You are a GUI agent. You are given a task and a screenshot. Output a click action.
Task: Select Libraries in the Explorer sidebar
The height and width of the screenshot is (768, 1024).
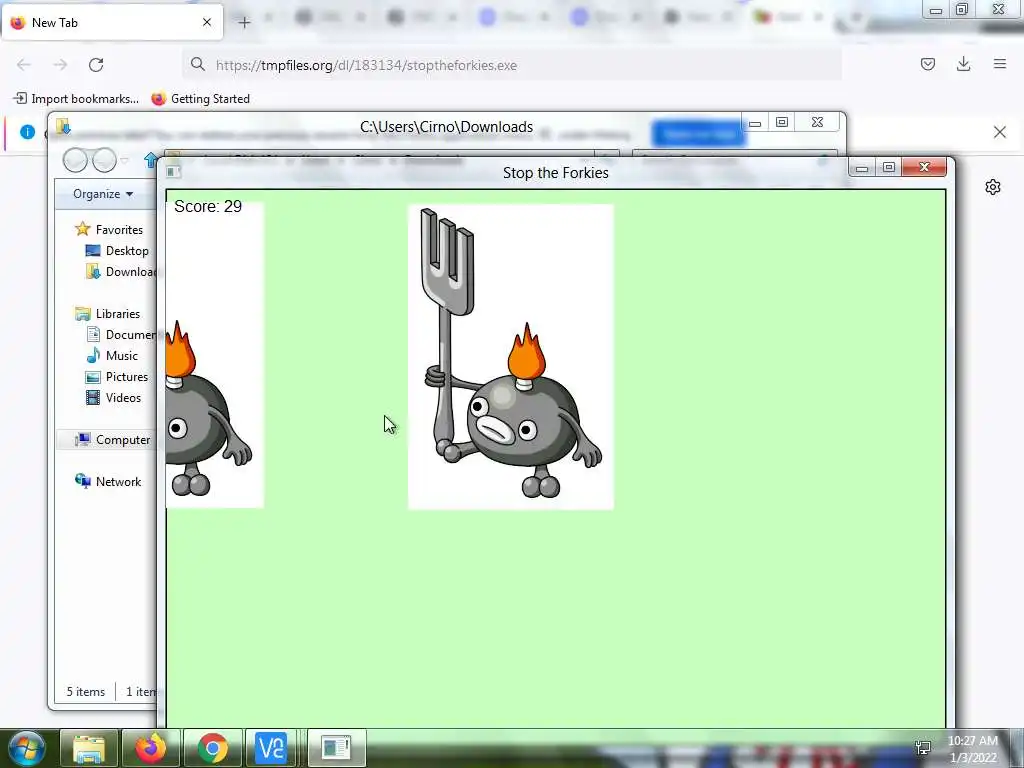pos(108,313)
